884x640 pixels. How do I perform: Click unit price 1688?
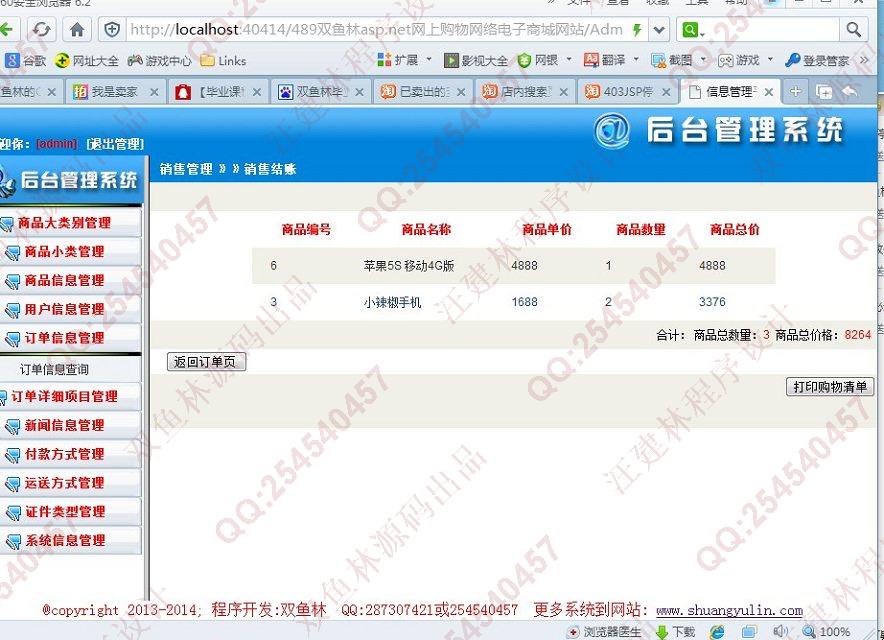coord(524,302)
